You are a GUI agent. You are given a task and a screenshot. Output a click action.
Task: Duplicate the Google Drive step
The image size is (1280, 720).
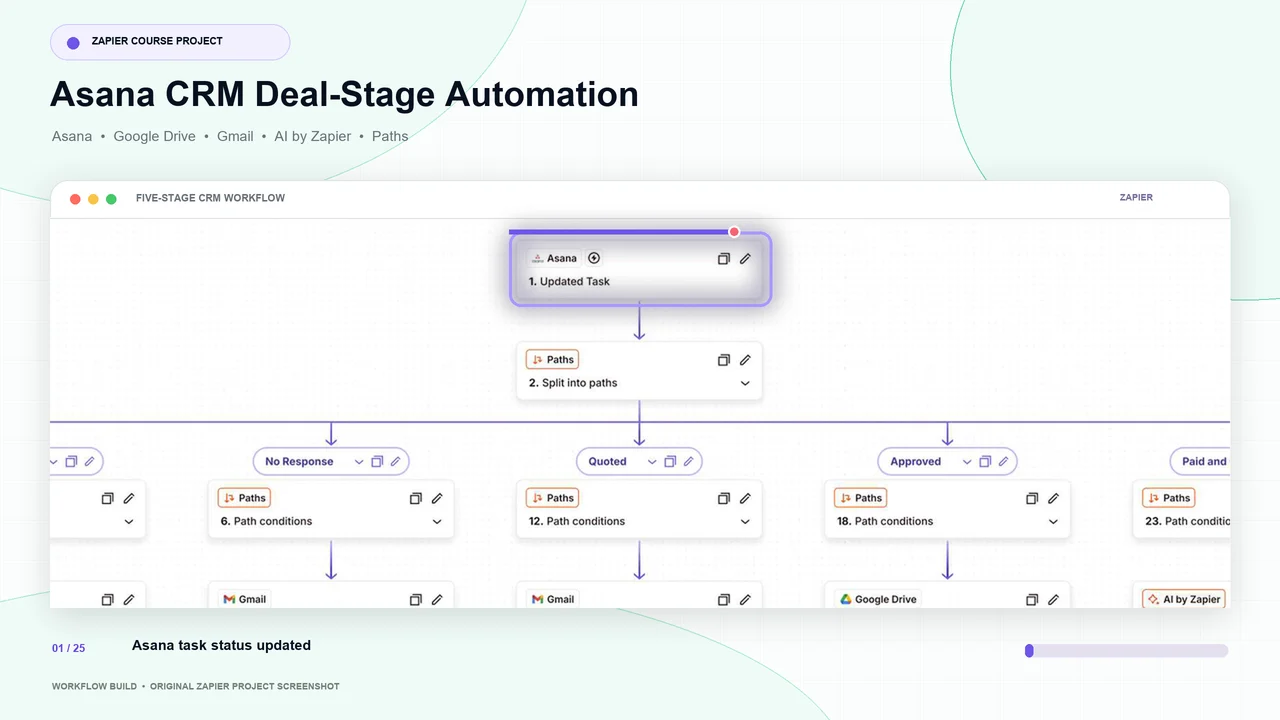(x=1032, y=600)
